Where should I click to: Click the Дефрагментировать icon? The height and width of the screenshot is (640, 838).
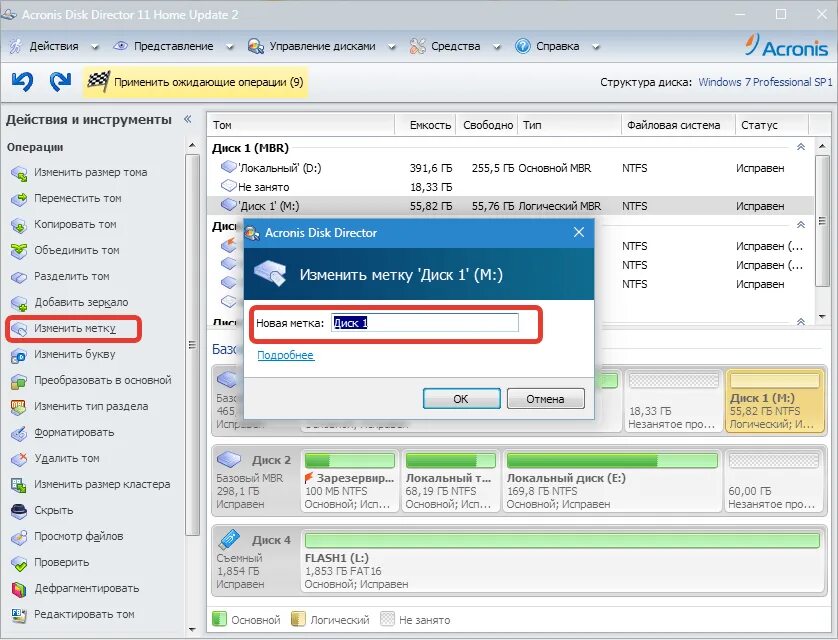pos(19,589)
